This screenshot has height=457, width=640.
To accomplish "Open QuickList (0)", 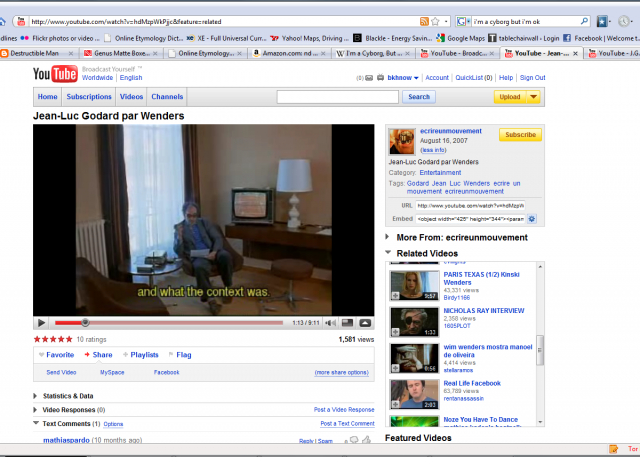I will coord(473,78).
